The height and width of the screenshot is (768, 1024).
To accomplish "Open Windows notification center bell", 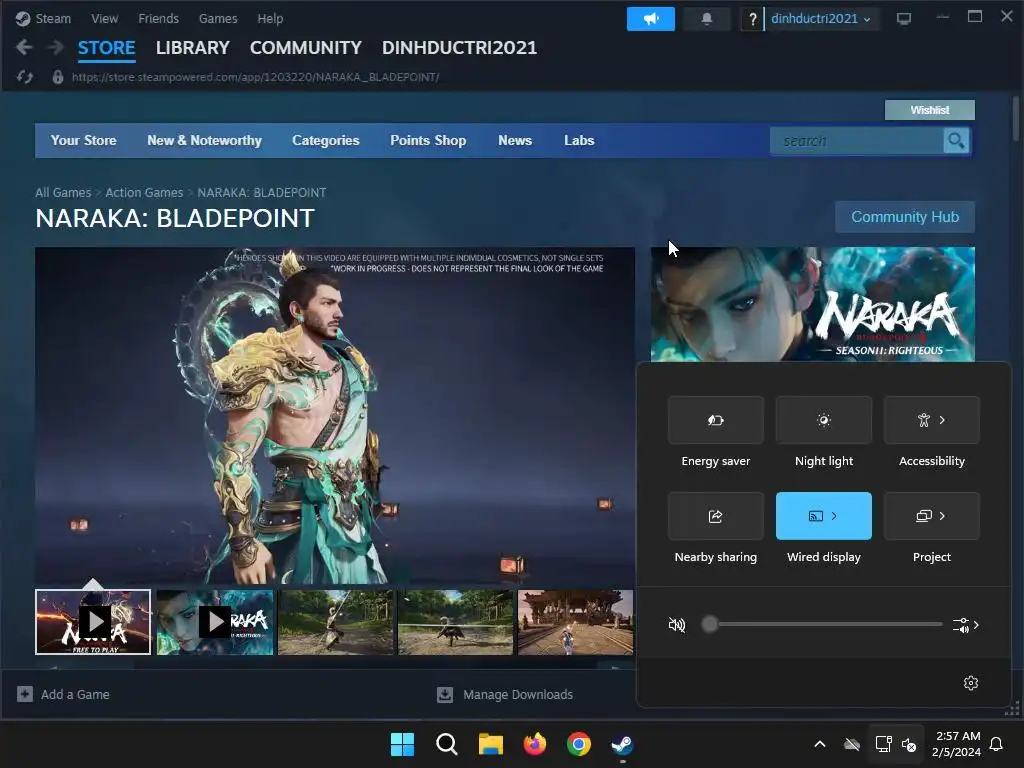I will [x=997, y=744].
